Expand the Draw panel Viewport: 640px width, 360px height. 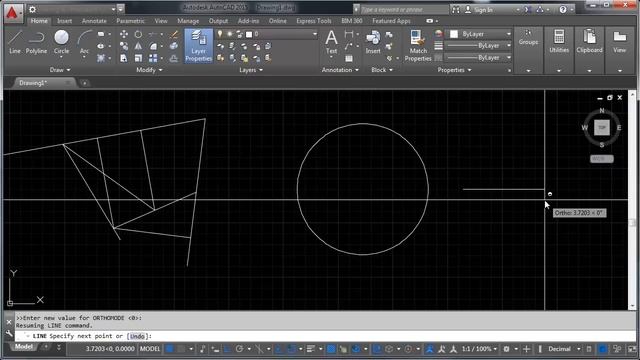click(x=60, y=70)
